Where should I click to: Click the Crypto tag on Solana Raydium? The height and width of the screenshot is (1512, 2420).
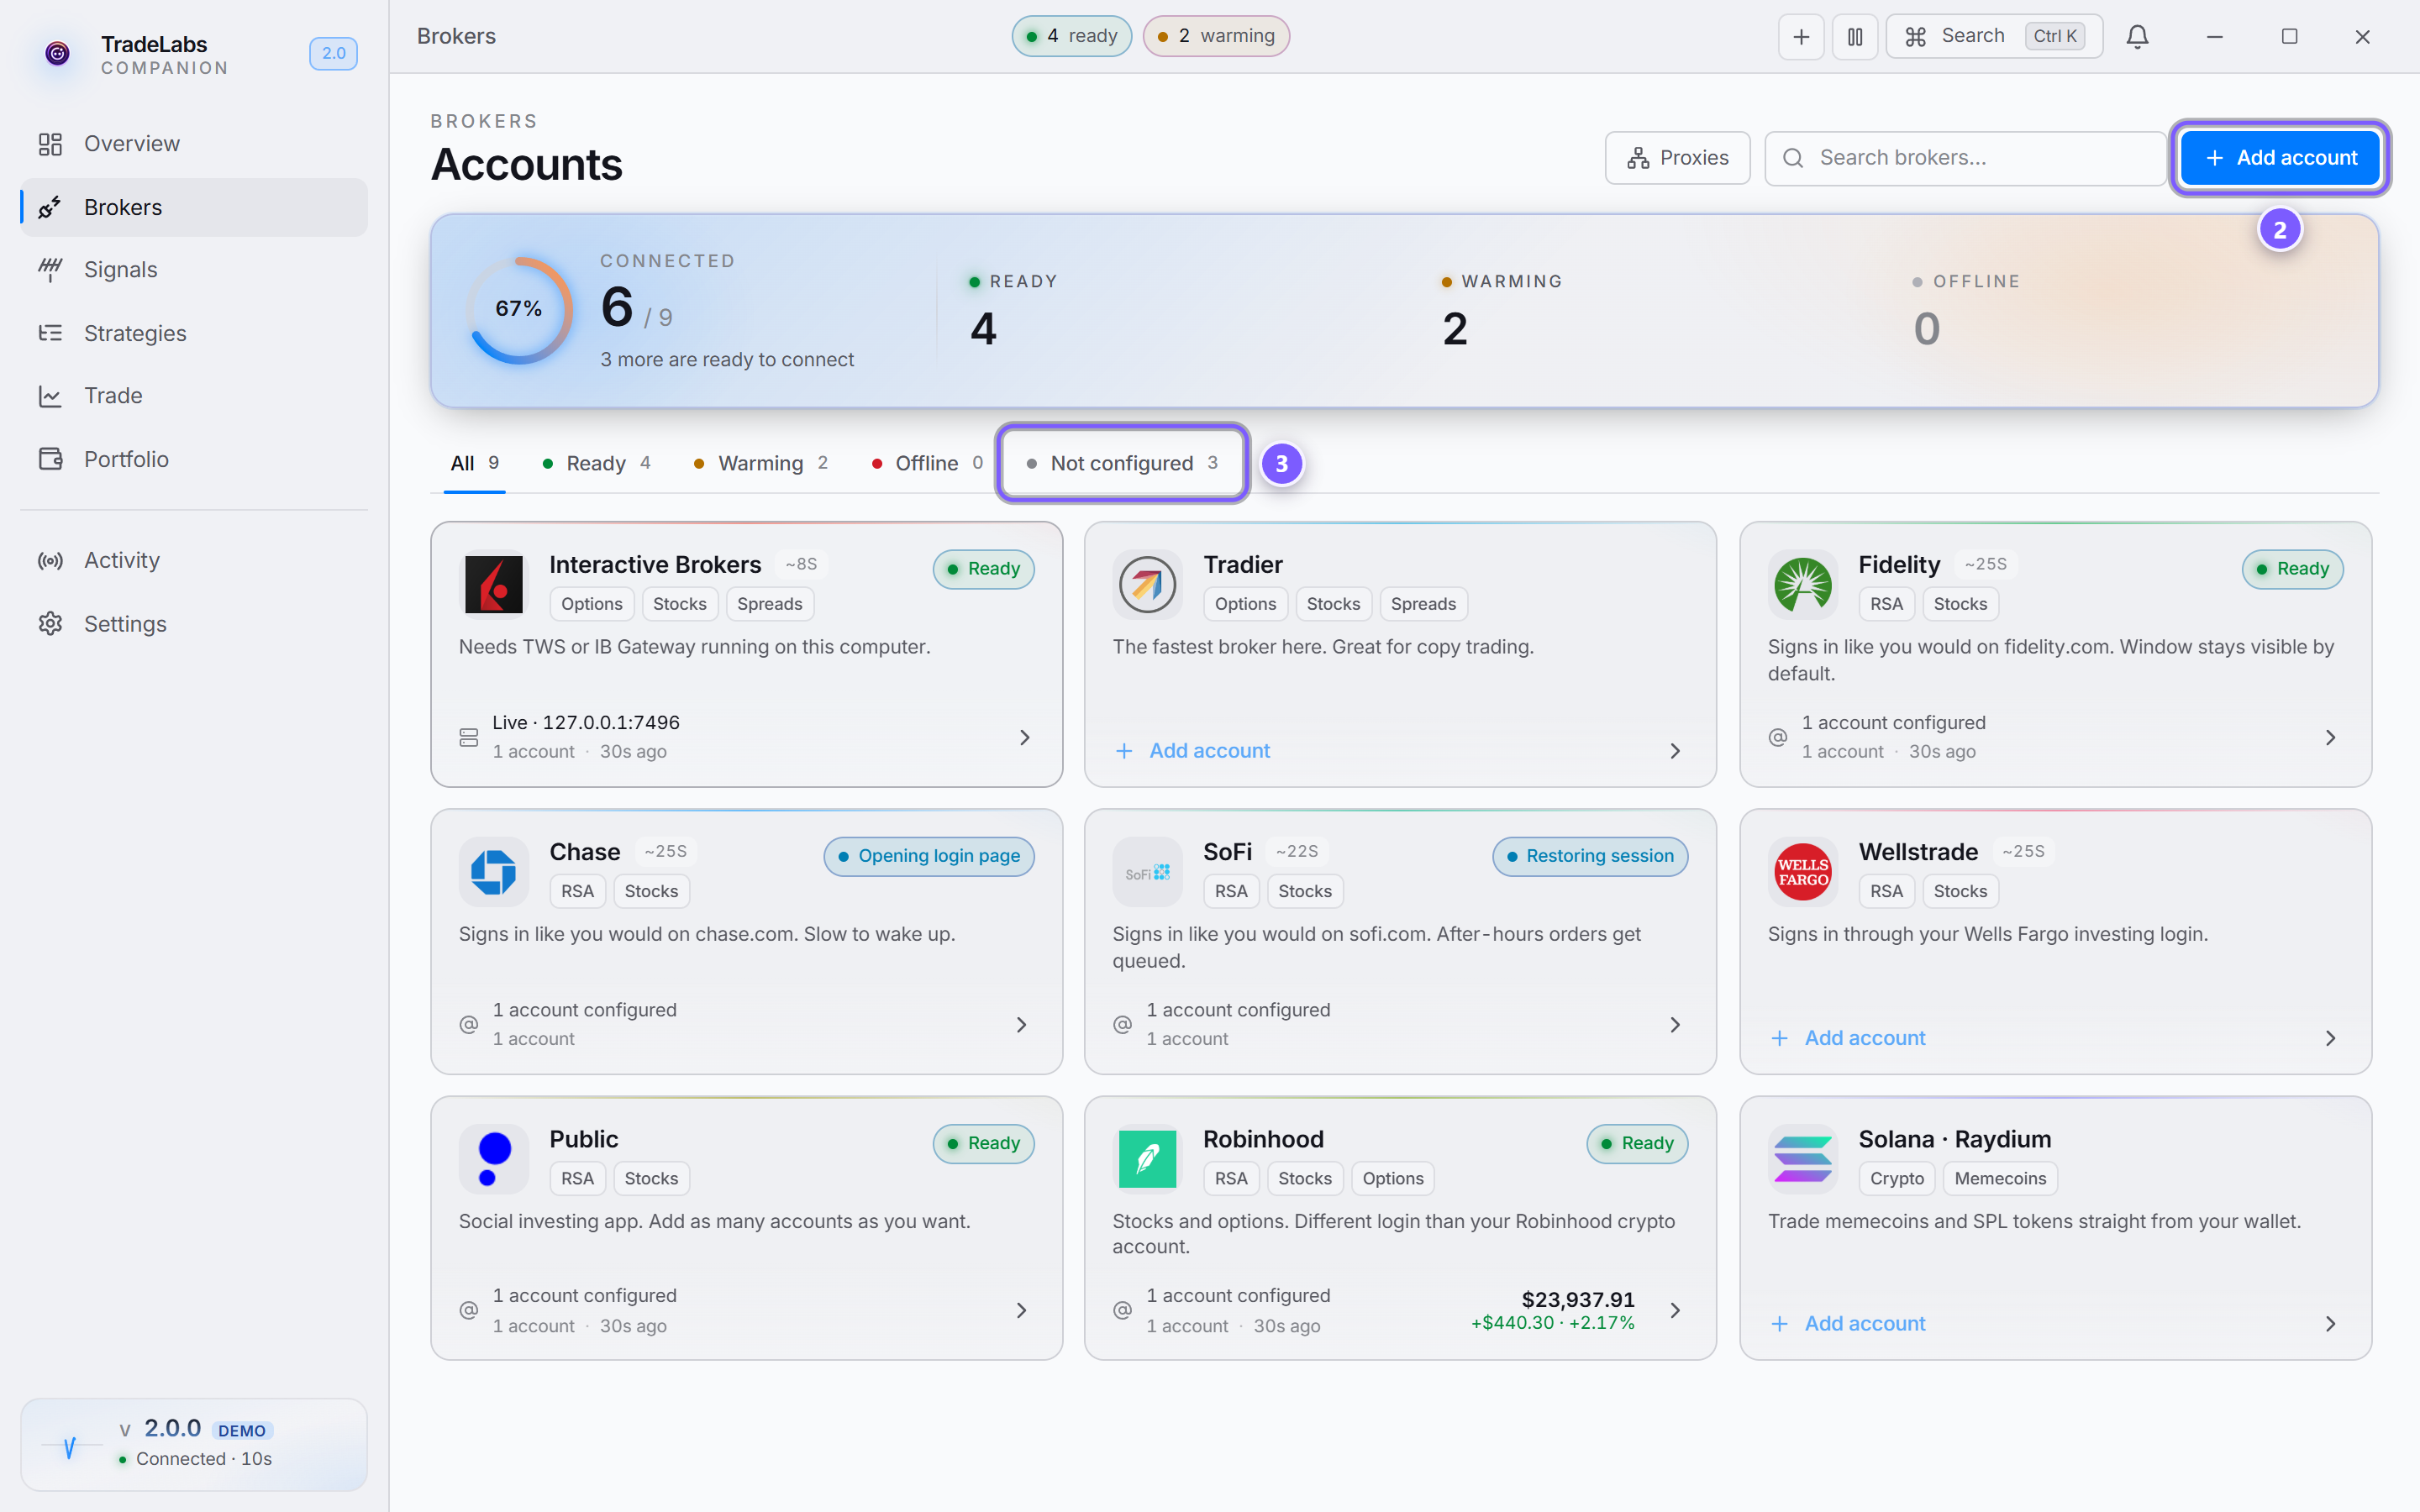pyautogui.click(x=1897, y=1179)
